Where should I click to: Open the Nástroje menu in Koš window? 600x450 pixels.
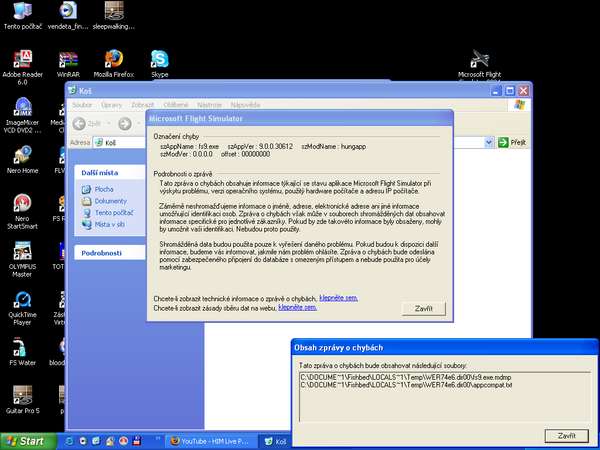click(209, 104)
